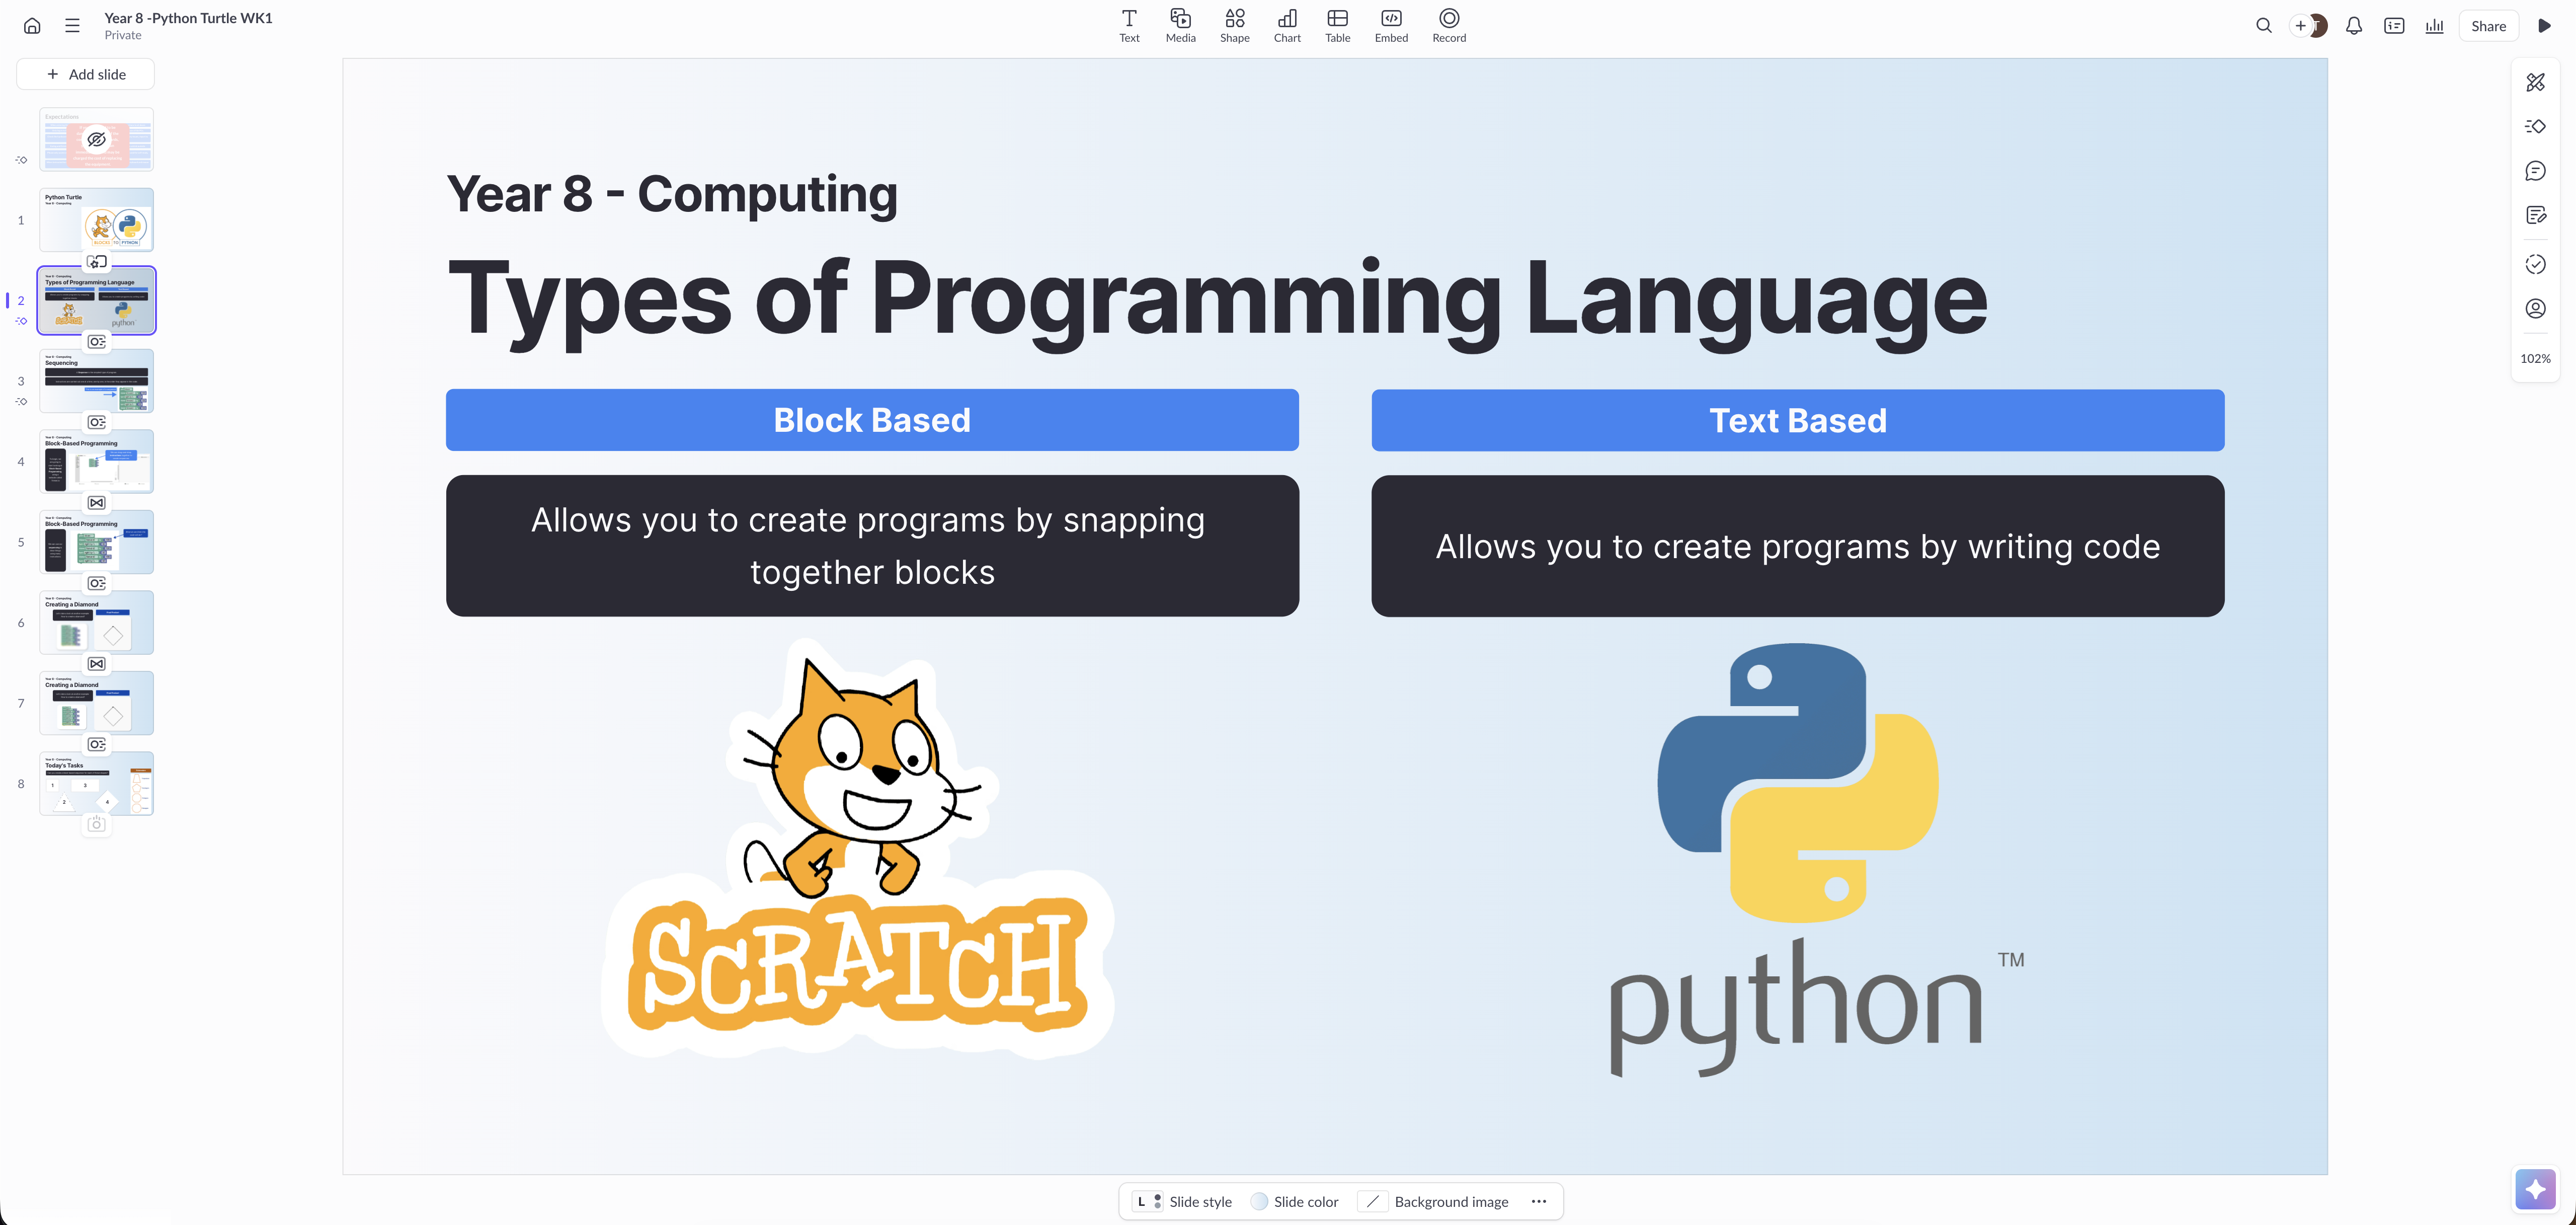Select slide 8 Today's Tasks thumbnail

(x=96, y=783)
